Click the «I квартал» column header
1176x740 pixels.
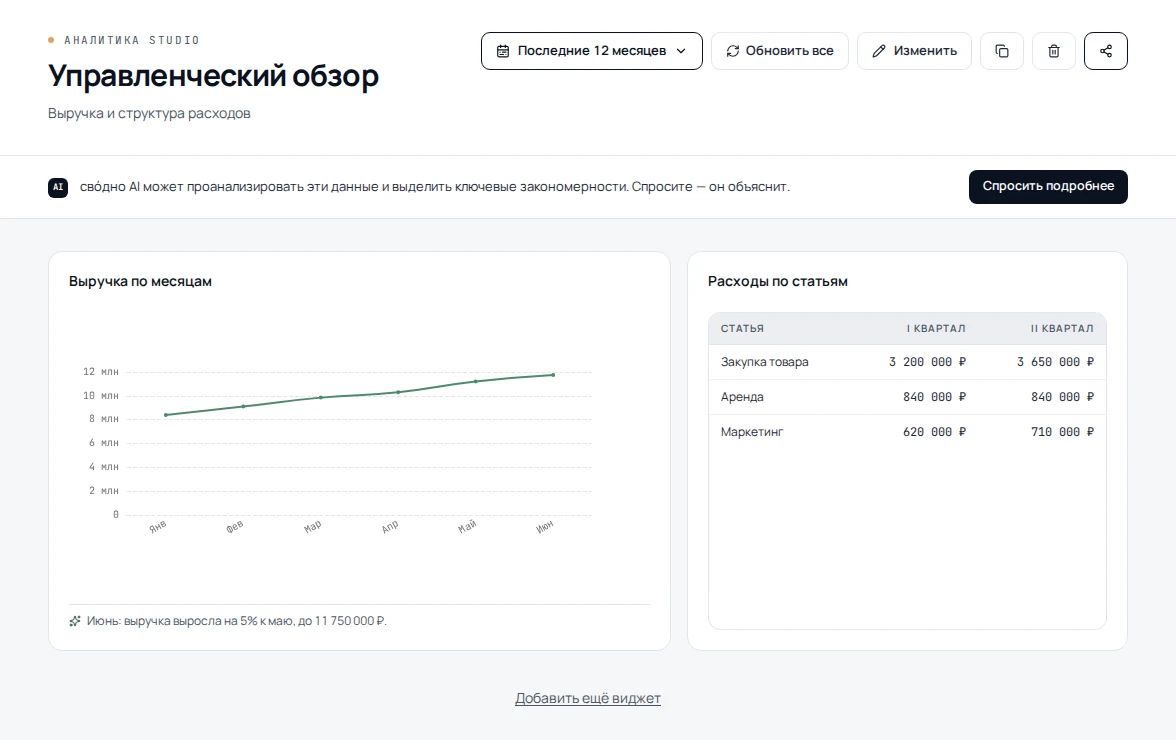[936, 328]
